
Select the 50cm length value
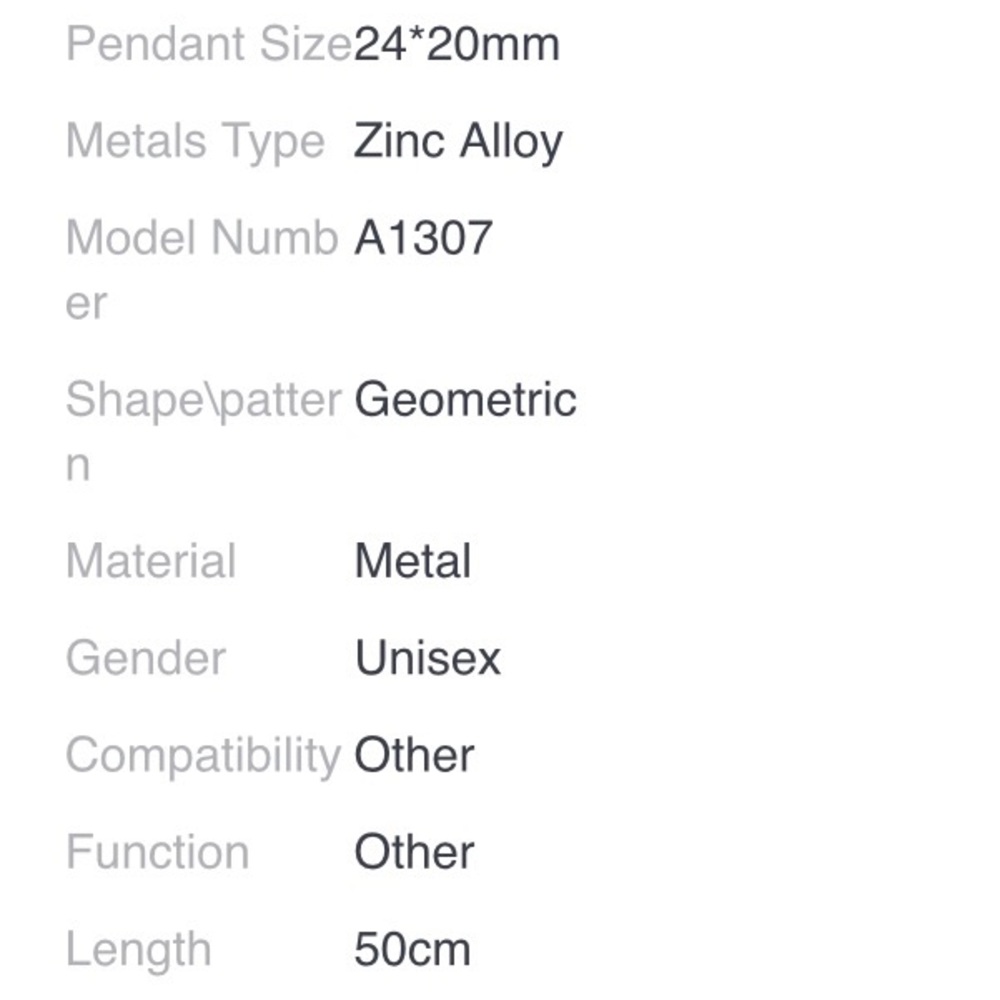[412, 949]
